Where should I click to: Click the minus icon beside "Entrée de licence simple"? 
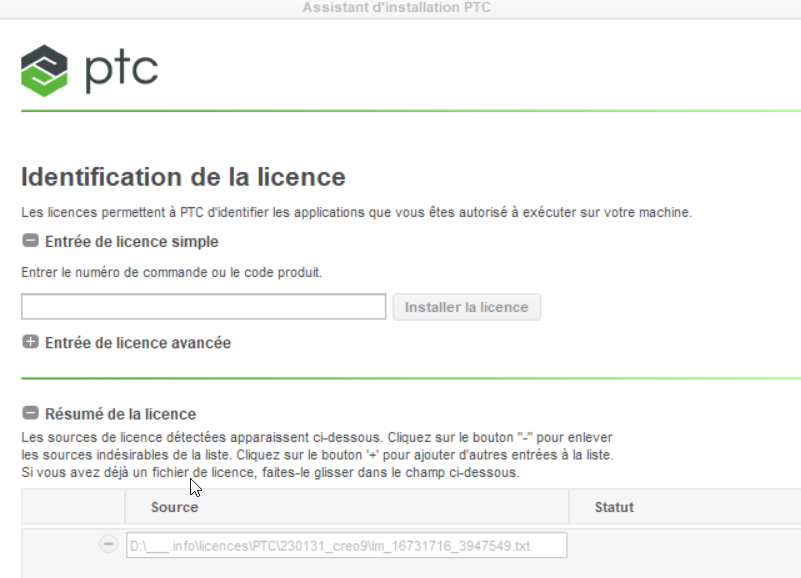[x=31, y=241]
